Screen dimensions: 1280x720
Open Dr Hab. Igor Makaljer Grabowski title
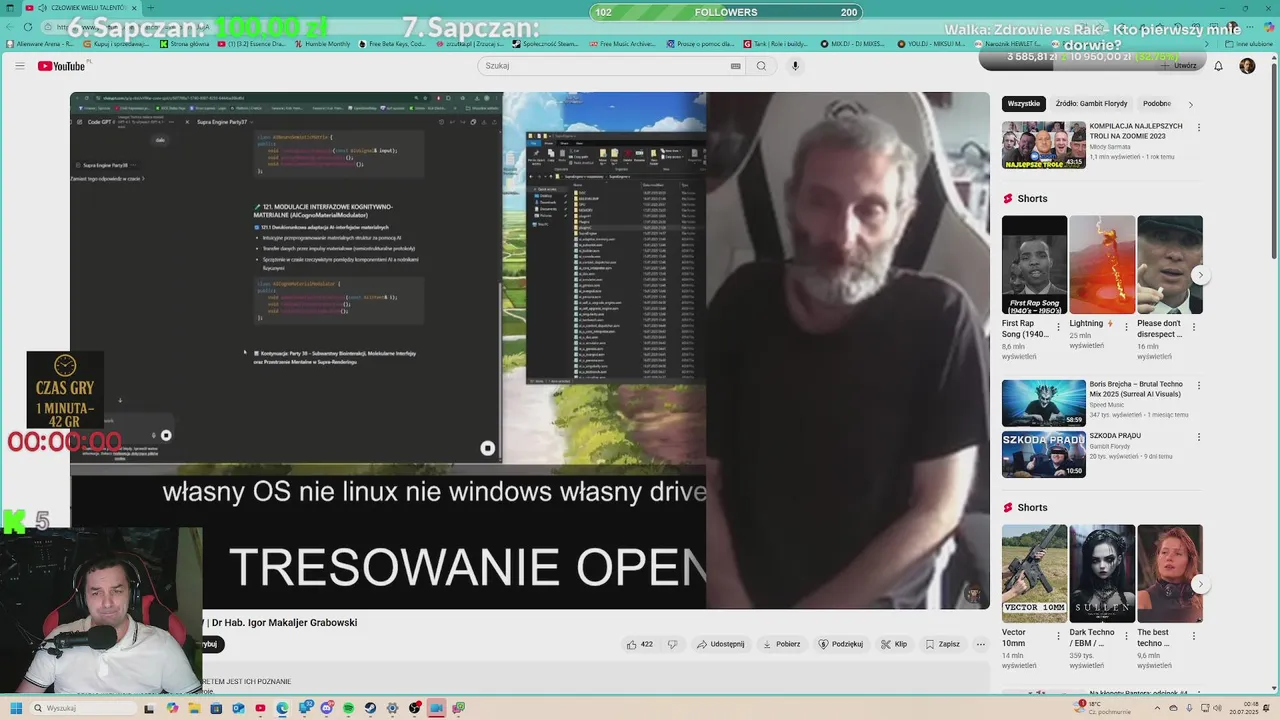pyautogui.click(x=284, y=623)
